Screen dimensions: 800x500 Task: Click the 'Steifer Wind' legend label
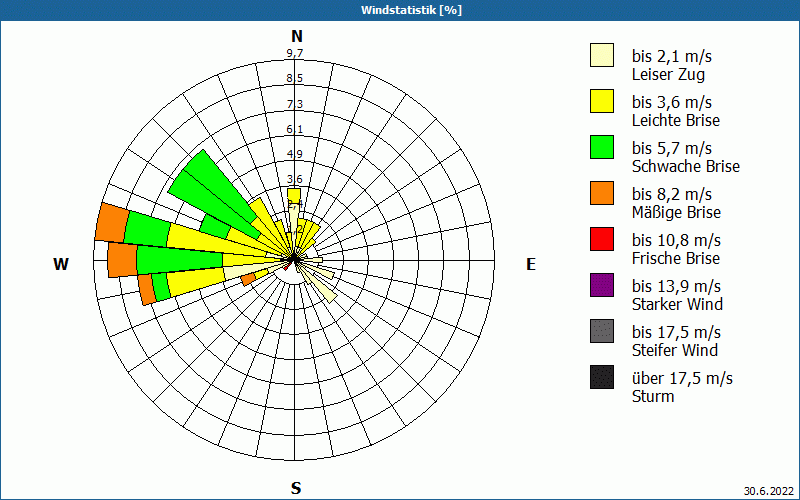(x=674, y=350)
